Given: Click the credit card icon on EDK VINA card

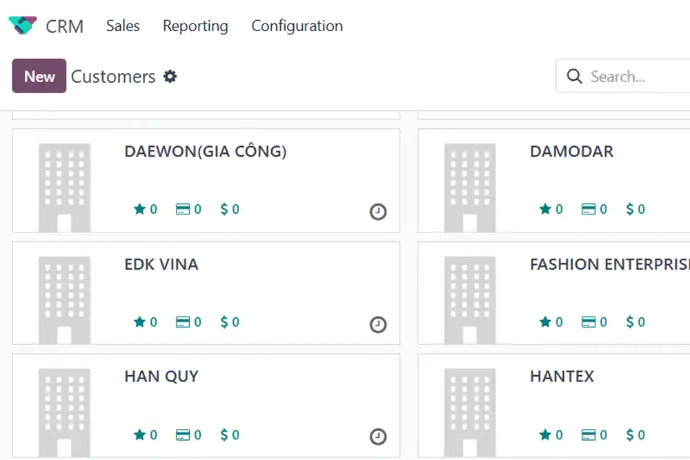Looking at the screenshot, I should [183, 322].
